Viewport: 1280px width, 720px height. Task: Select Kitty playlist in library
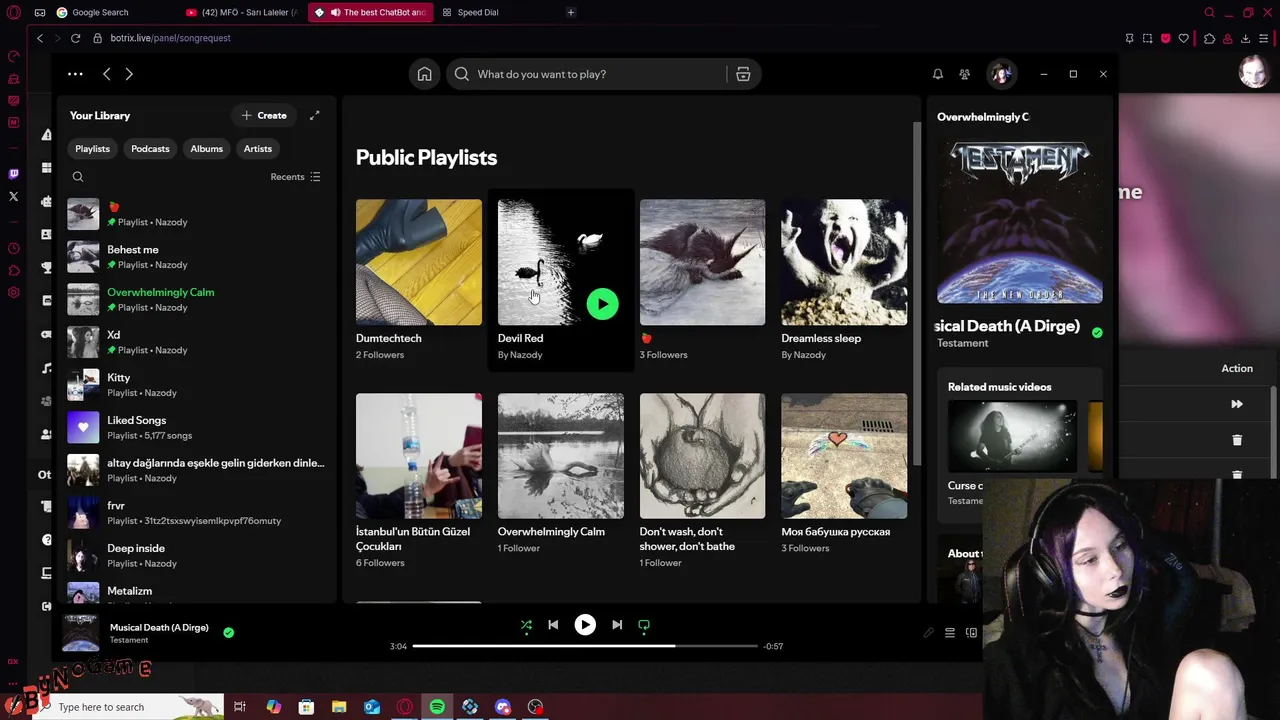(x=196, y=385)
